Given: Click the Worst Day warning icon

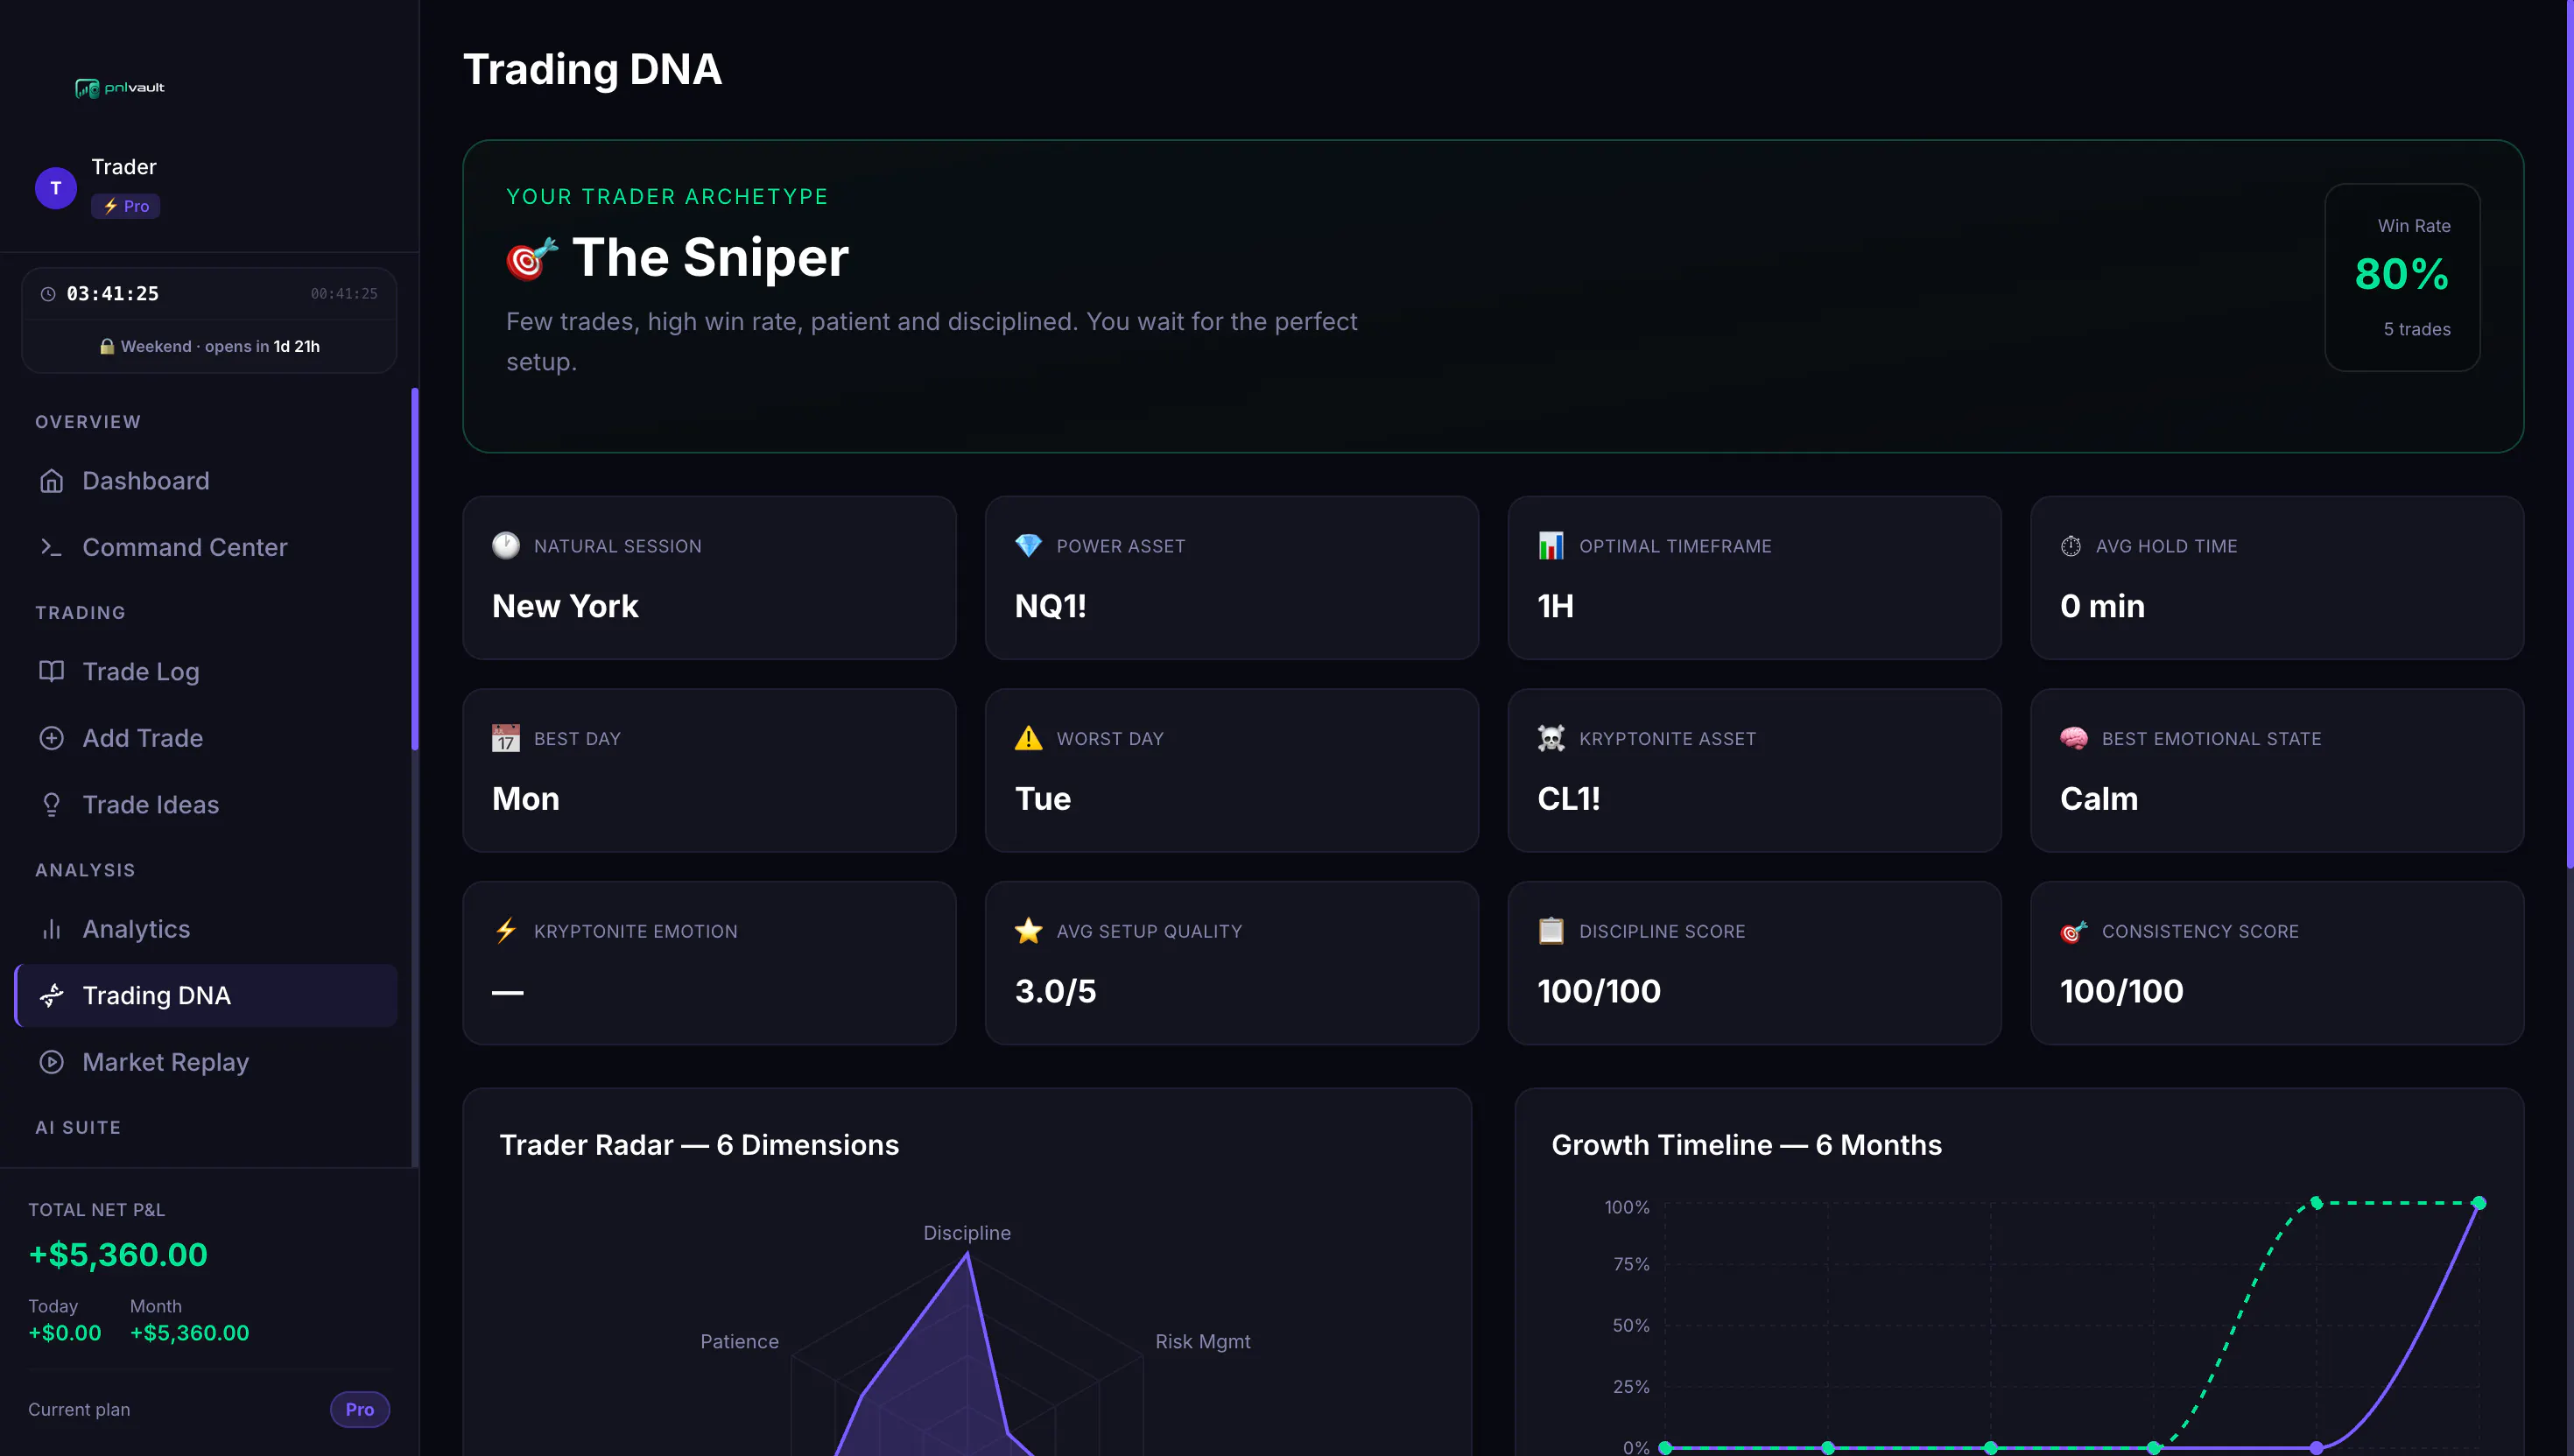Looking at the screenshot, I should tap(1028, 738).
